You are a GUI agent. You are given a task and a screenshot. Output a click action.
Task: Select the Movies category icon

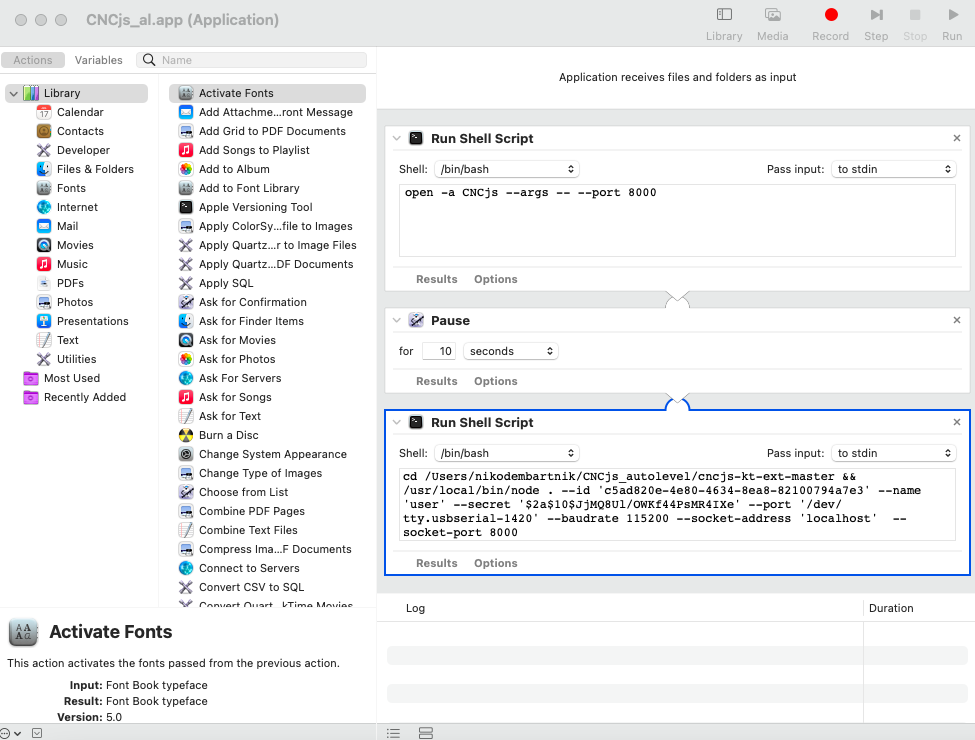(44, 245)
